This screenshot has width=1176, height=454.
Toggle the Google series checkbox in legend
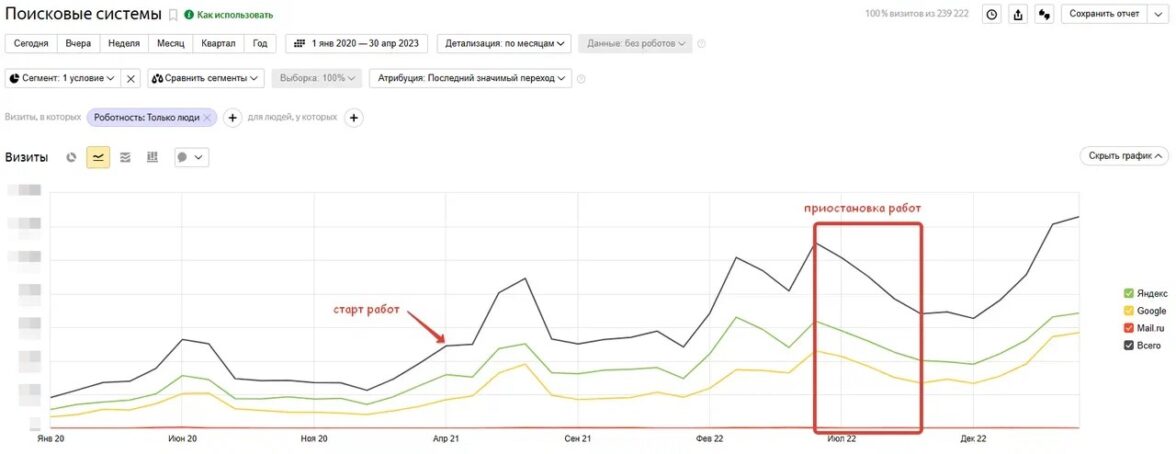1129,311
